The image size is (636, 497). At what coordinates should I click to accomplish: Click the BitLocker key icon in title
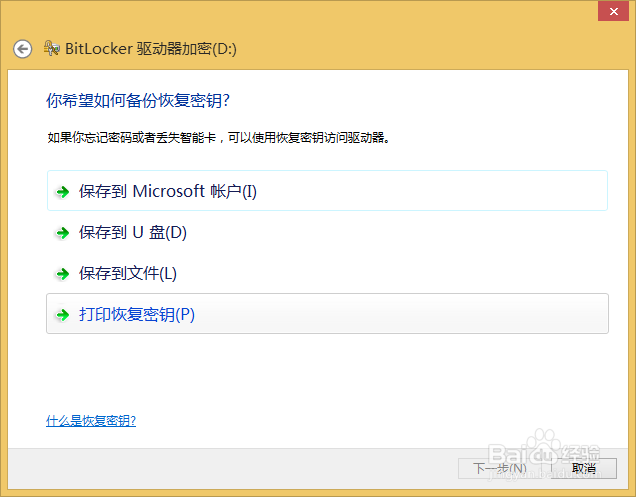click(52, 48)
